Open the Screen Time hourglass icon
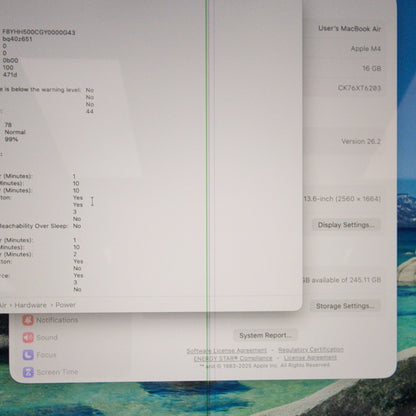Image resolution: width=416 pixels, height=416 pixels. click(28, 372)
